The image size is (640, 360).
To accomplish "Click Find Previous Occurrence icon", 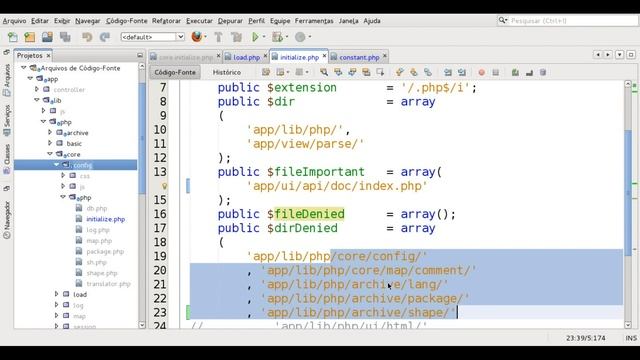I will 338,72.
